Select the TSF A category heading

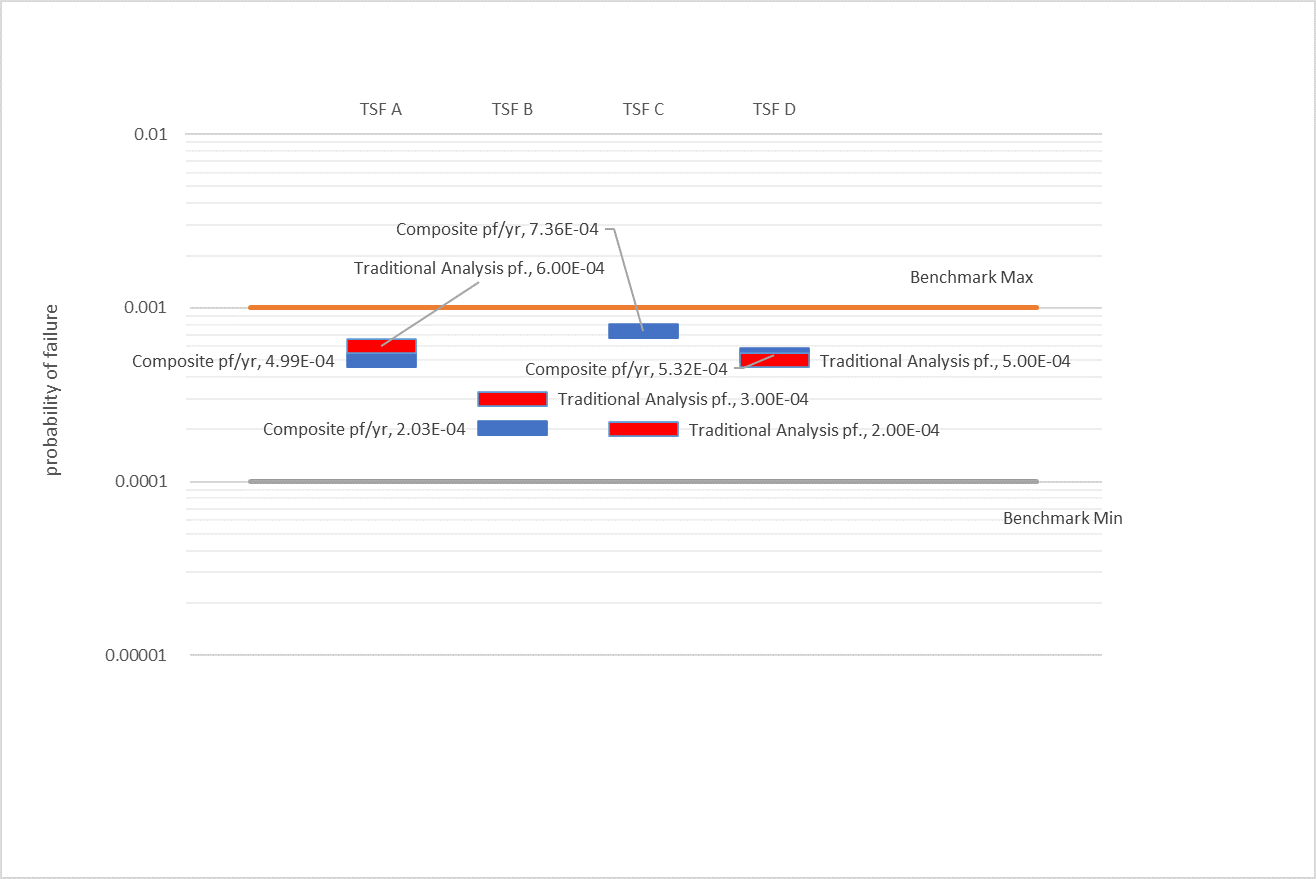[381, 109]
